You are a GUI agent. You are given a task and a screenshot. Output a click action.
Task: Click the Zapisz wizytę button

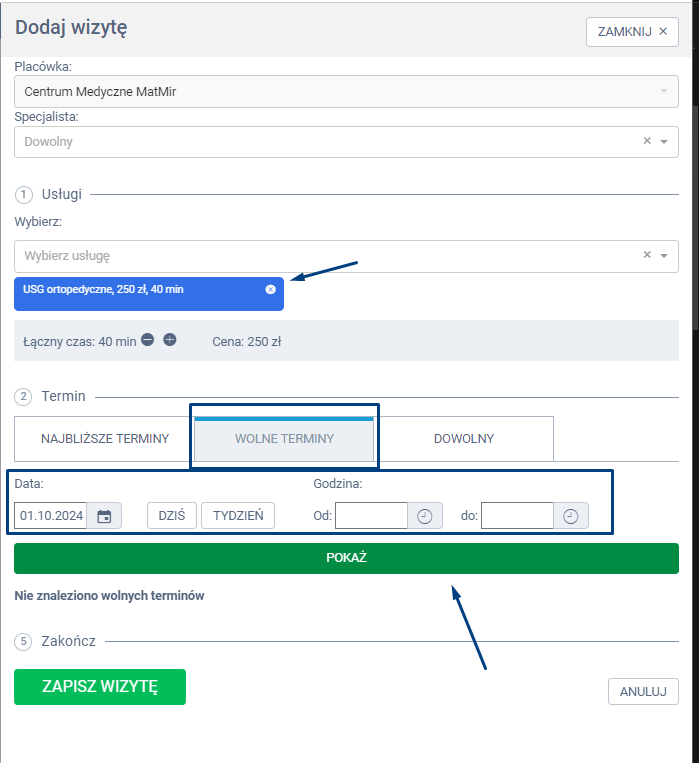[x=100, y=687]
